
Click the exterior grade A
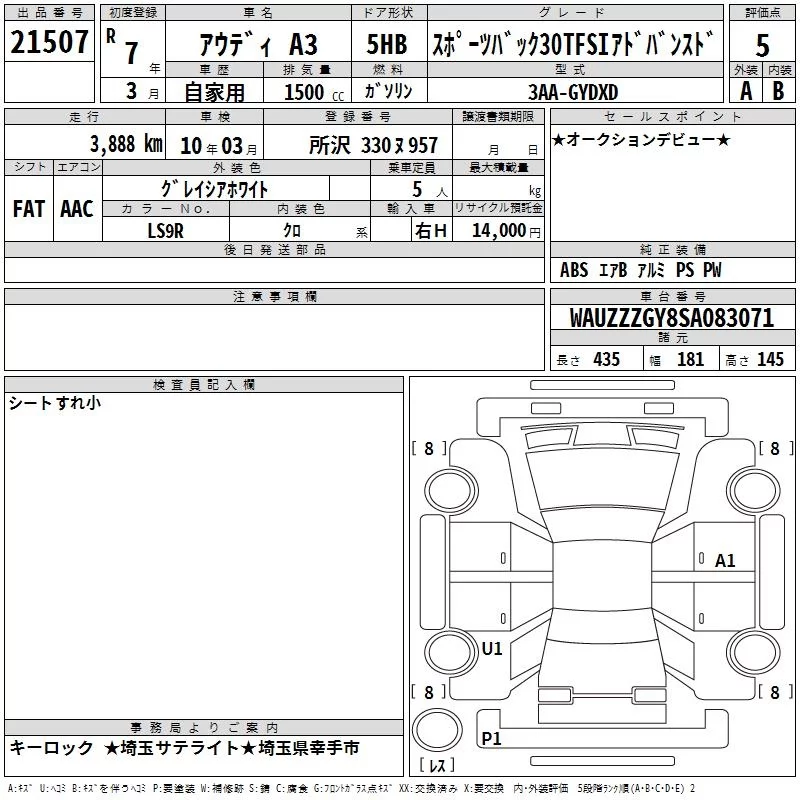[746, 91]
